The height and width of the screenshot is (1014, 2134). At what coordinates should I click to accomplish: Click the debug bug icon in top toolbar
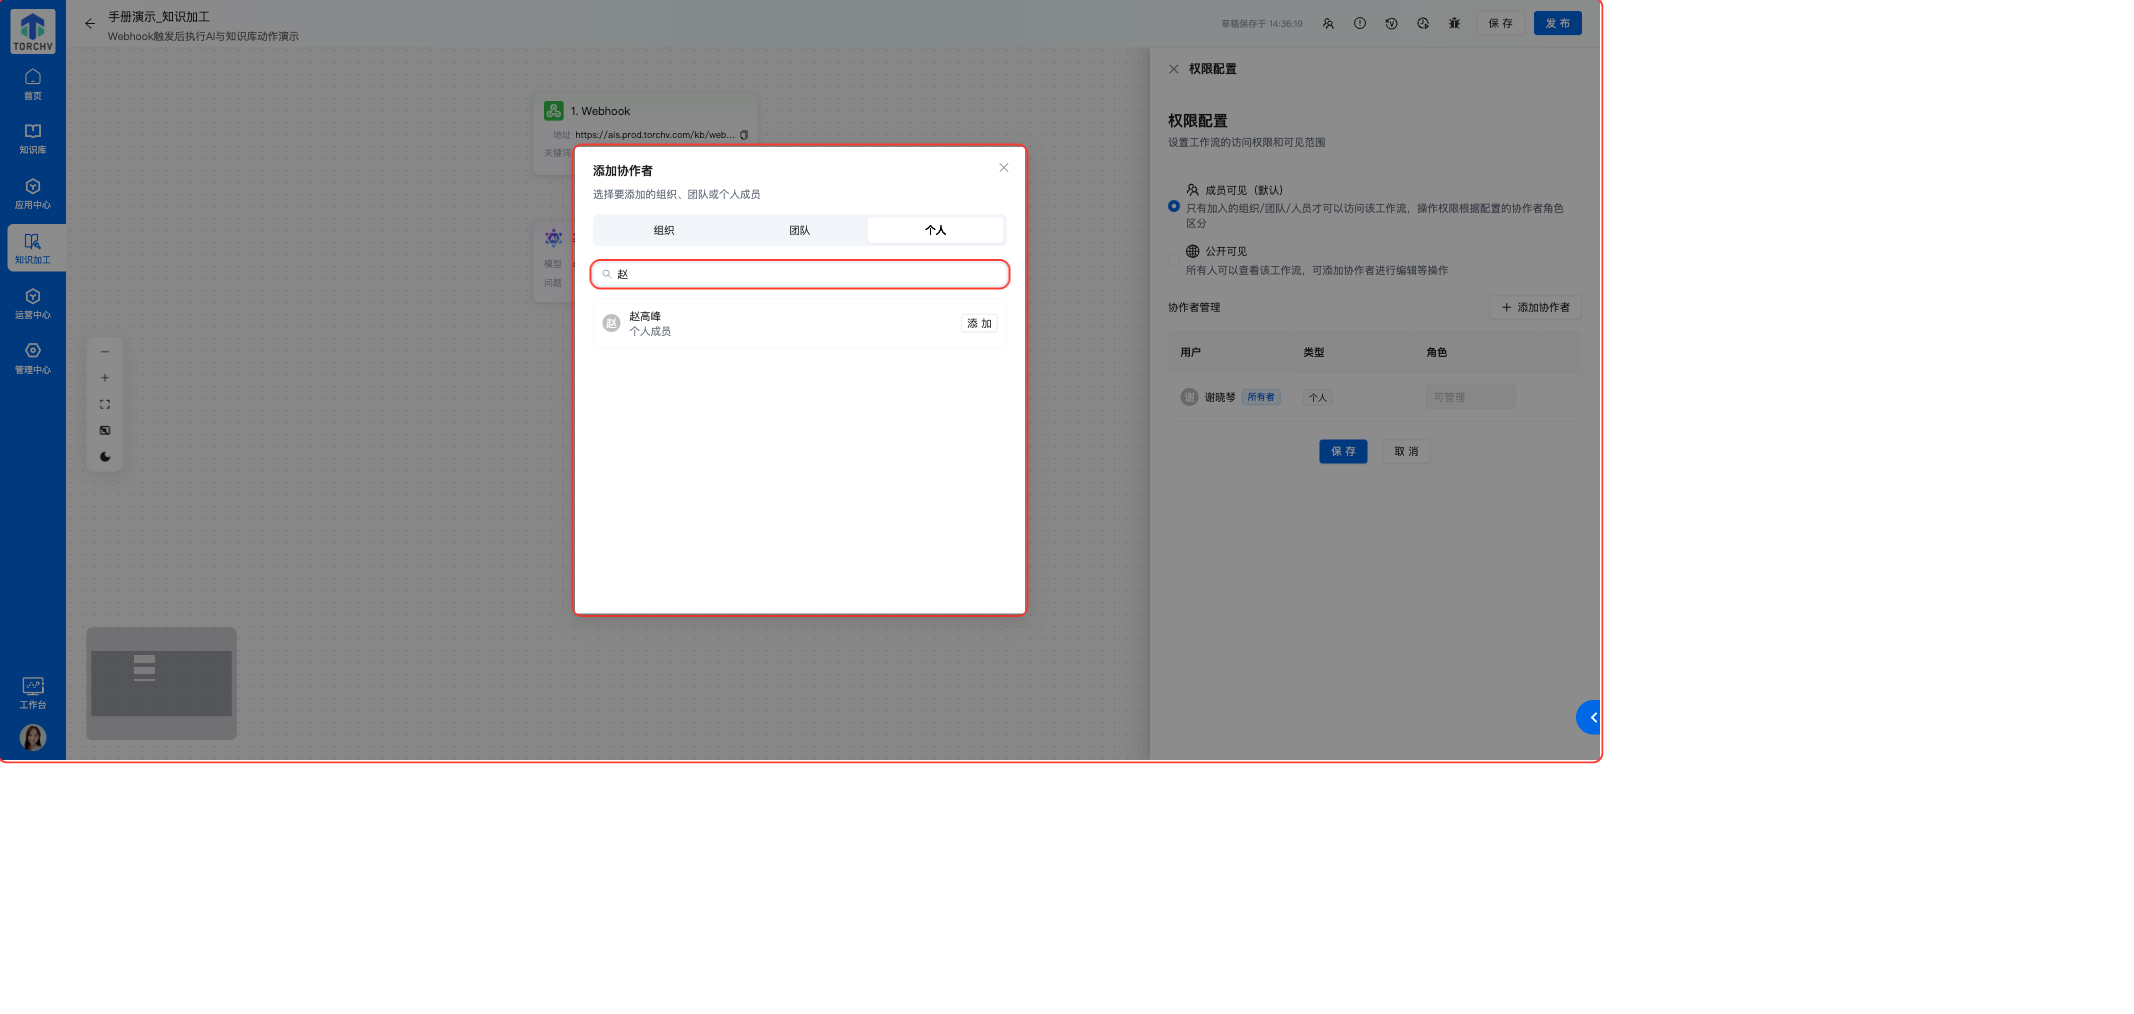(x=1454, y=24)
